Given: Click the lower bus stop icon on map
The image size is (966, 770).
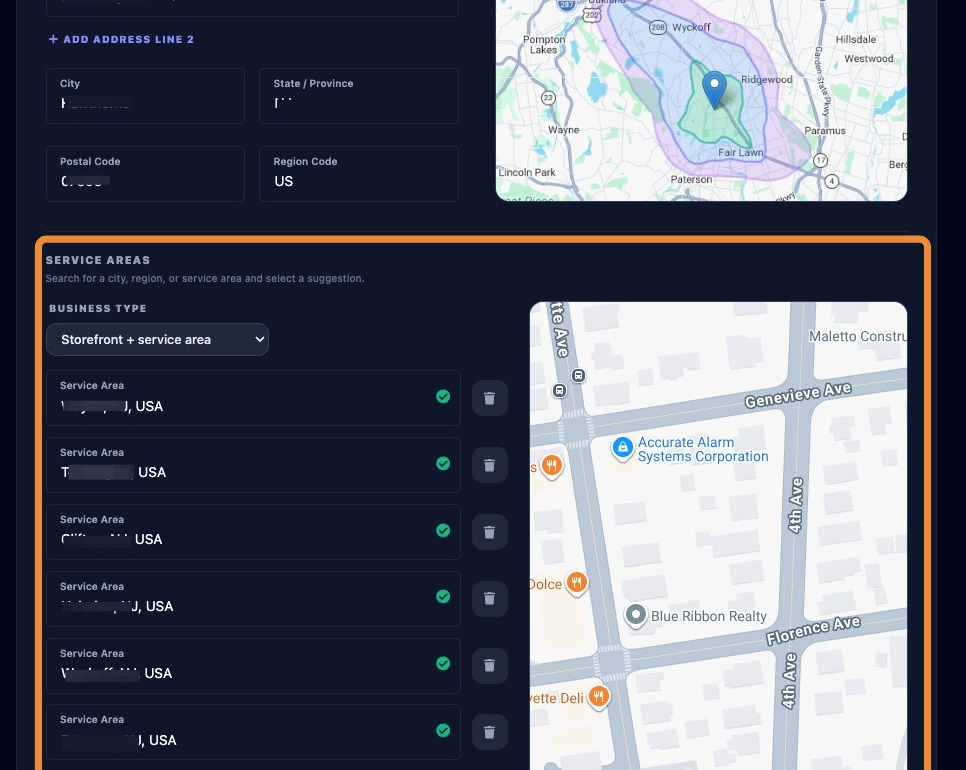Looking at the screenshot, I should click(x=559, y=390).
